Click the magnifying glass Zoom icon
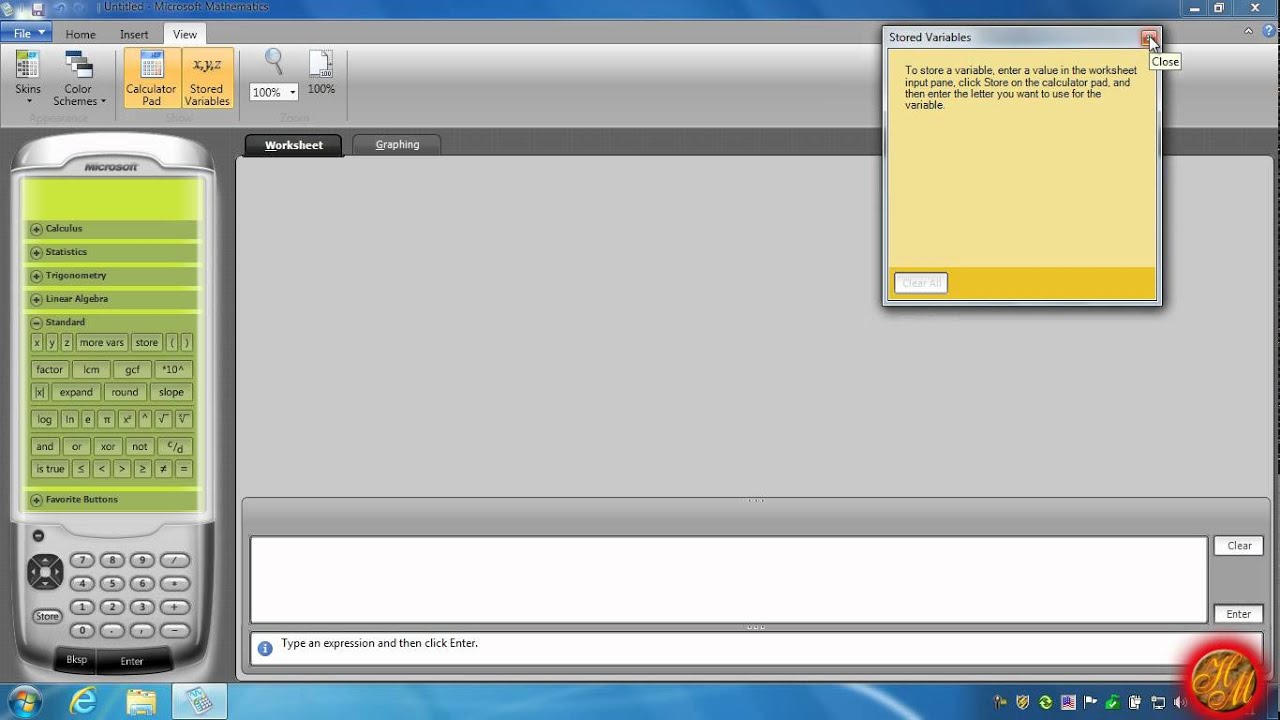 point(274,63)
